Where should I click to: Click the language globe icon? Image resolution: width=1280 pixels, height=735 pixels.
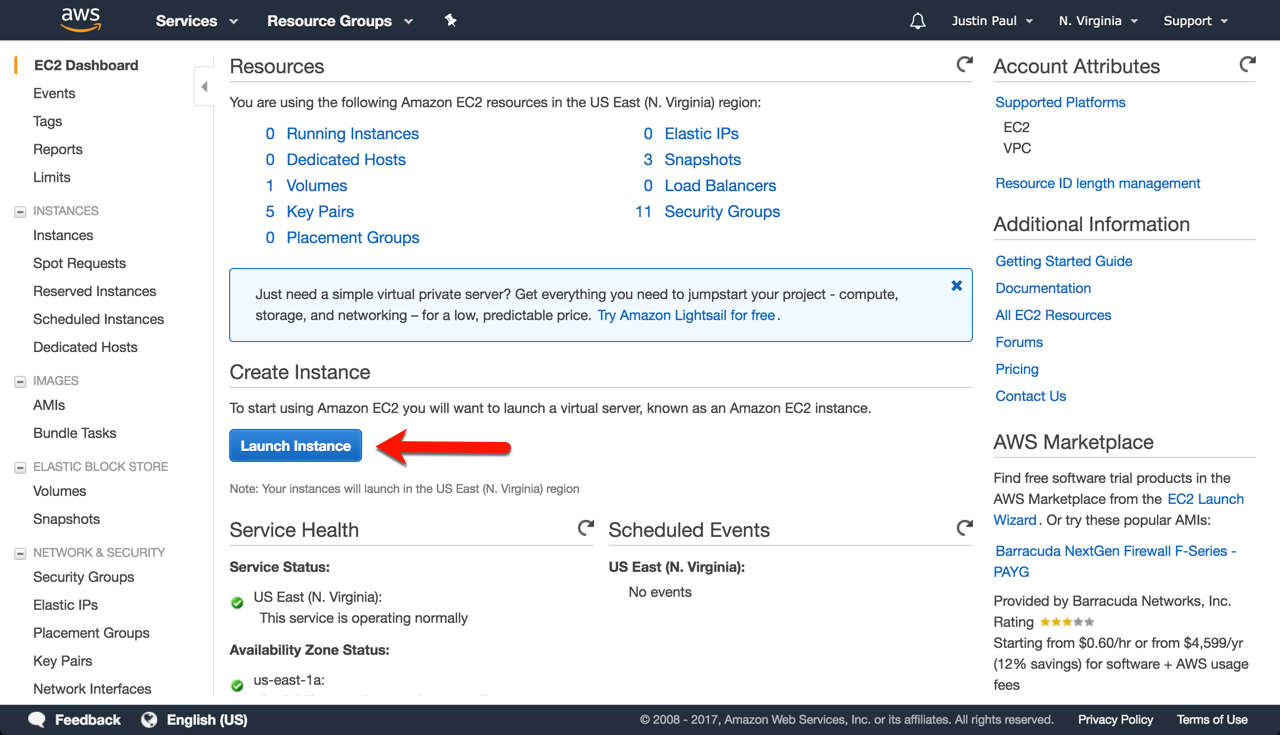(x=150, y=720)
